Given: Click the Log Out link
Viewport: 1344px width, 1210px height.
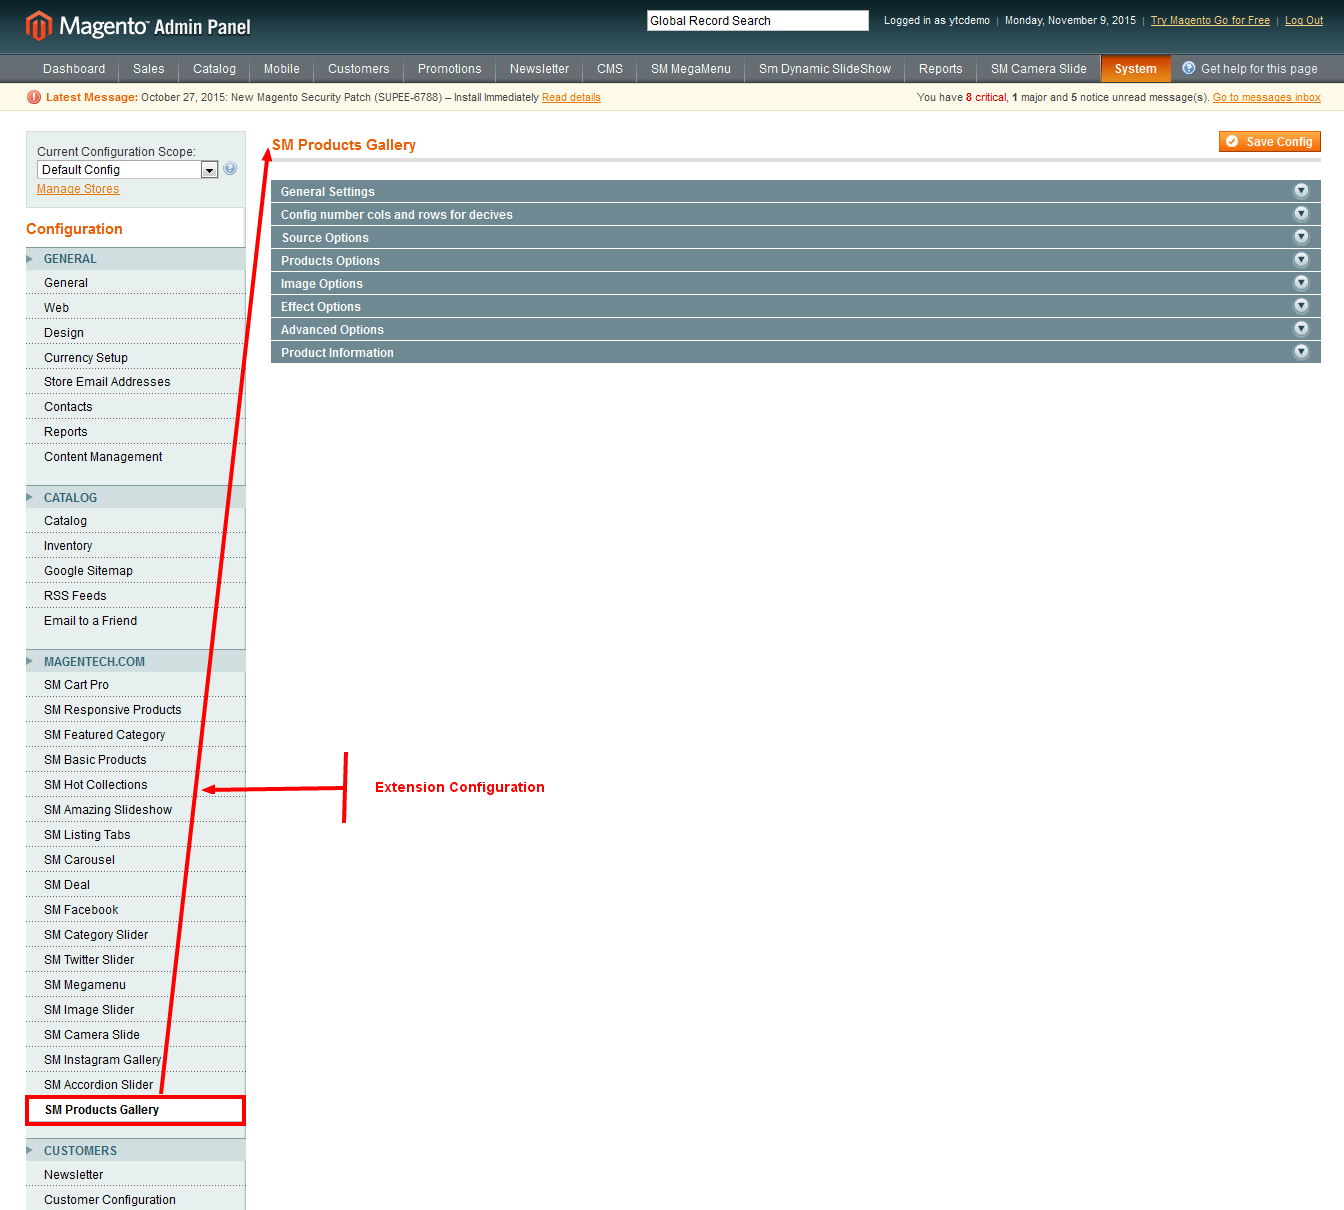Looking at the screenshot, I should pyautogui.click(x=1304, y=20).
